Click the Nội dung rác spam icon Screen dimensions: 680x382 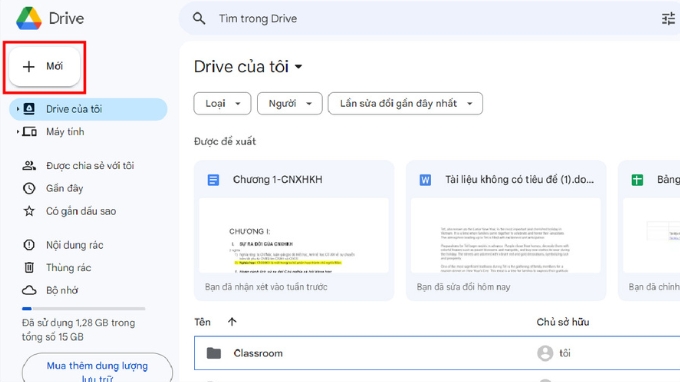pos(29,245)
